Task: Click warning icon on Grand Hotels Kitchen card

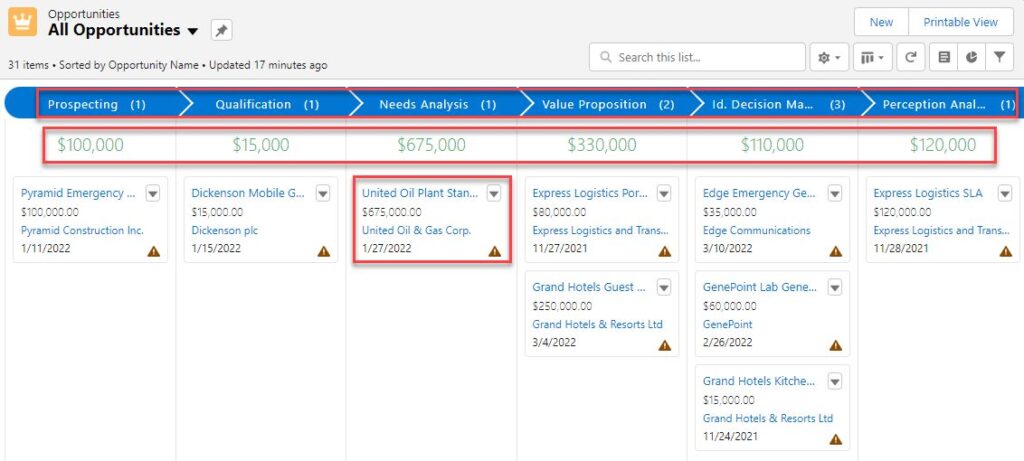Action: [836, 439]
